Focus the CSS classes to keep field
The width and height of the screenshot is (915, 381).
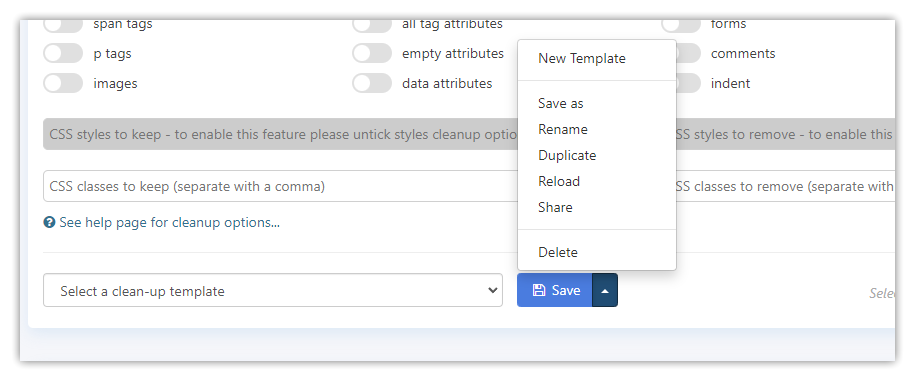[x=280, y=186]
